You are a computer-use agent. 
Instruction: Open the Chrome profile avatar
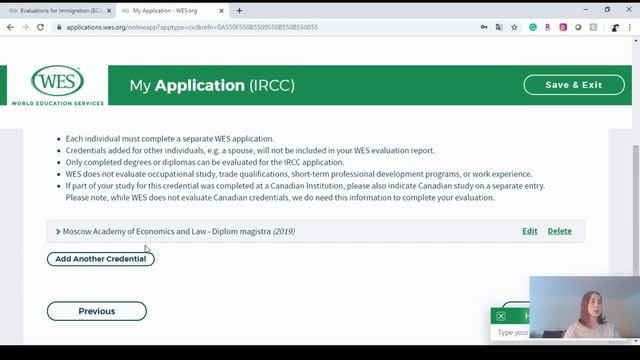click(615, 27)
